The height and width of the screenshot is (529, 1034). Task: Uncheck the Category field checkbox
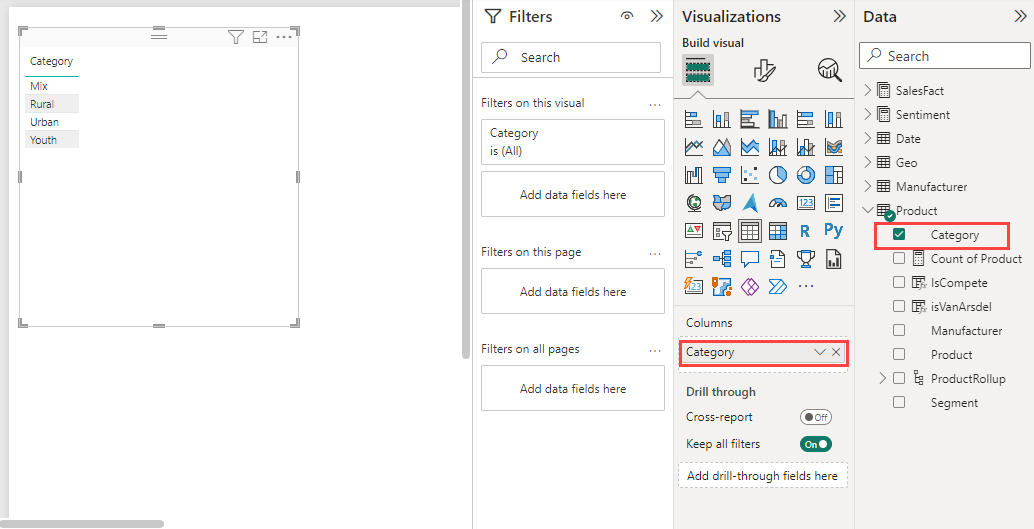point(899,234)
